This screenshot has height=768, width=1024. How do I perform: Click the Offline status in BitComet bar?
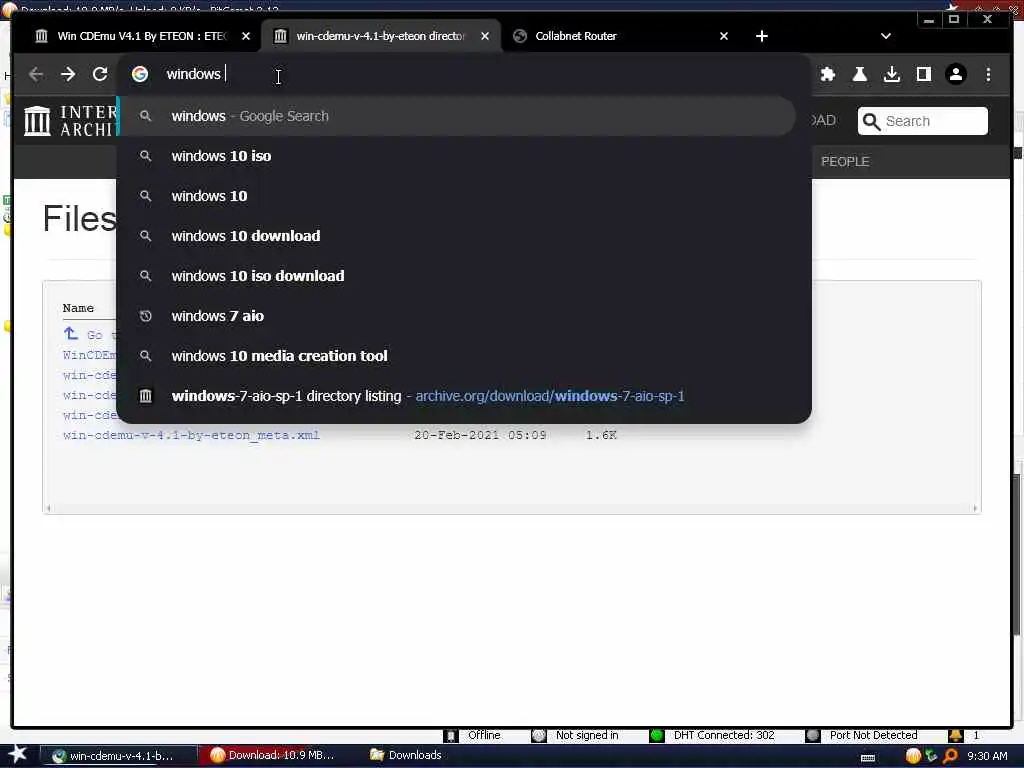(484, 735)
